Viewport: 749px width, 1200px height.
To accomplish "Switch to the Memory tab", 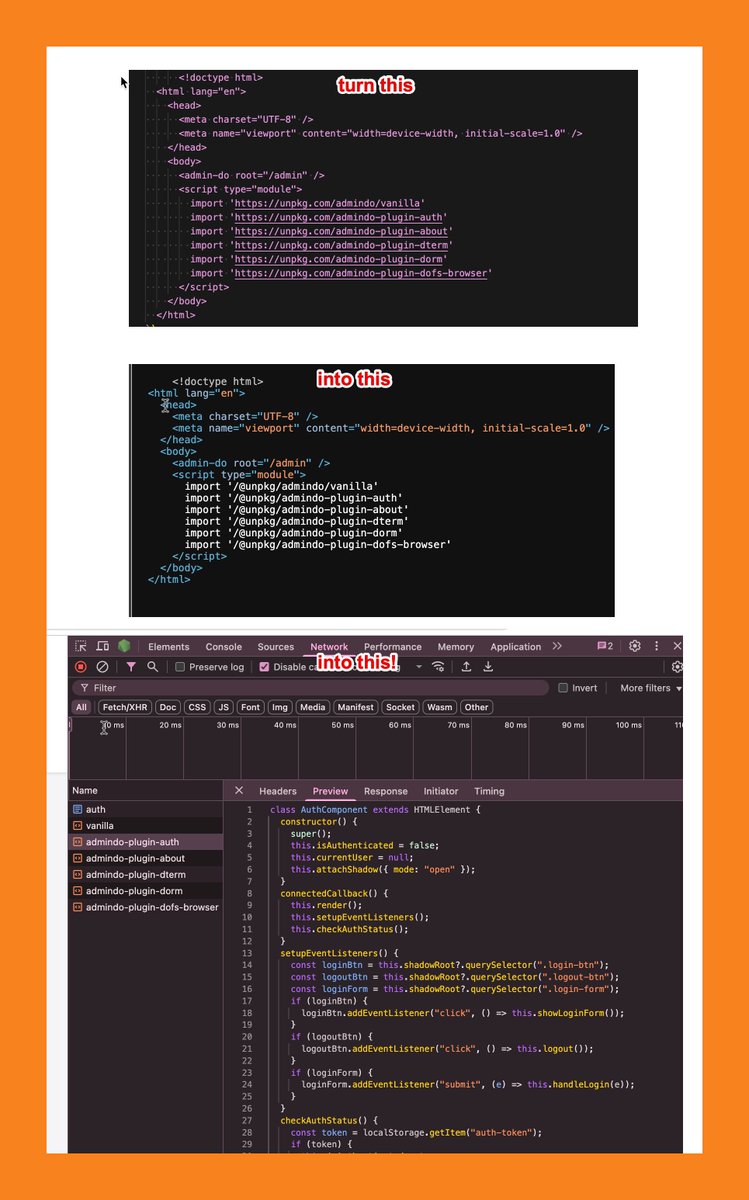I will click(x=456, y=647).
